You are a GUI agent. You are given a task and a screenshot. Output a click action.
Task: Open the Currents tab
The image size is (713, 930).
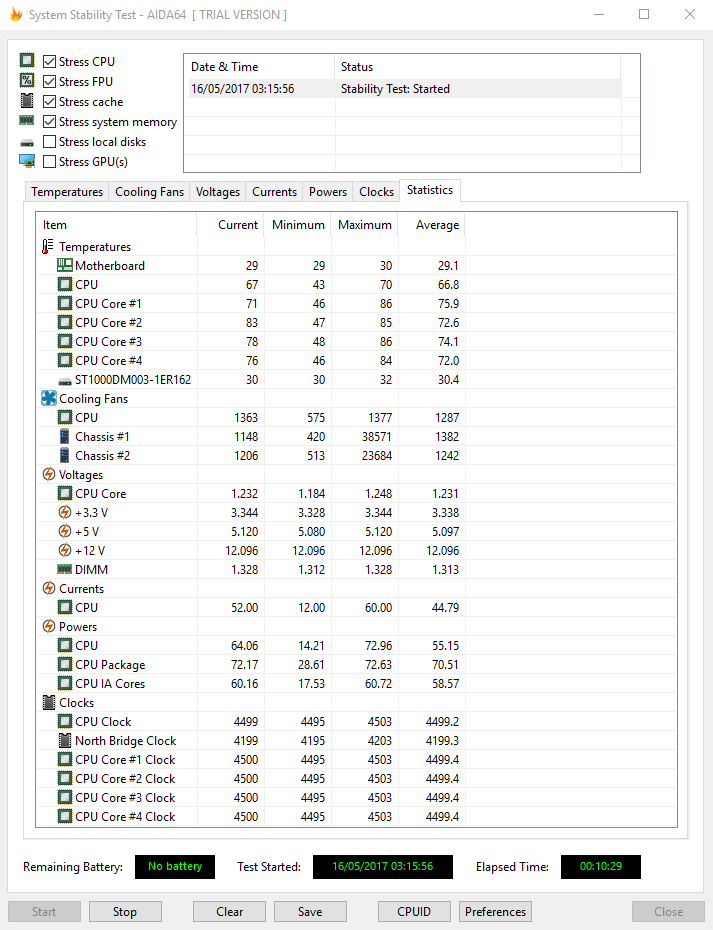coord(274,192)
